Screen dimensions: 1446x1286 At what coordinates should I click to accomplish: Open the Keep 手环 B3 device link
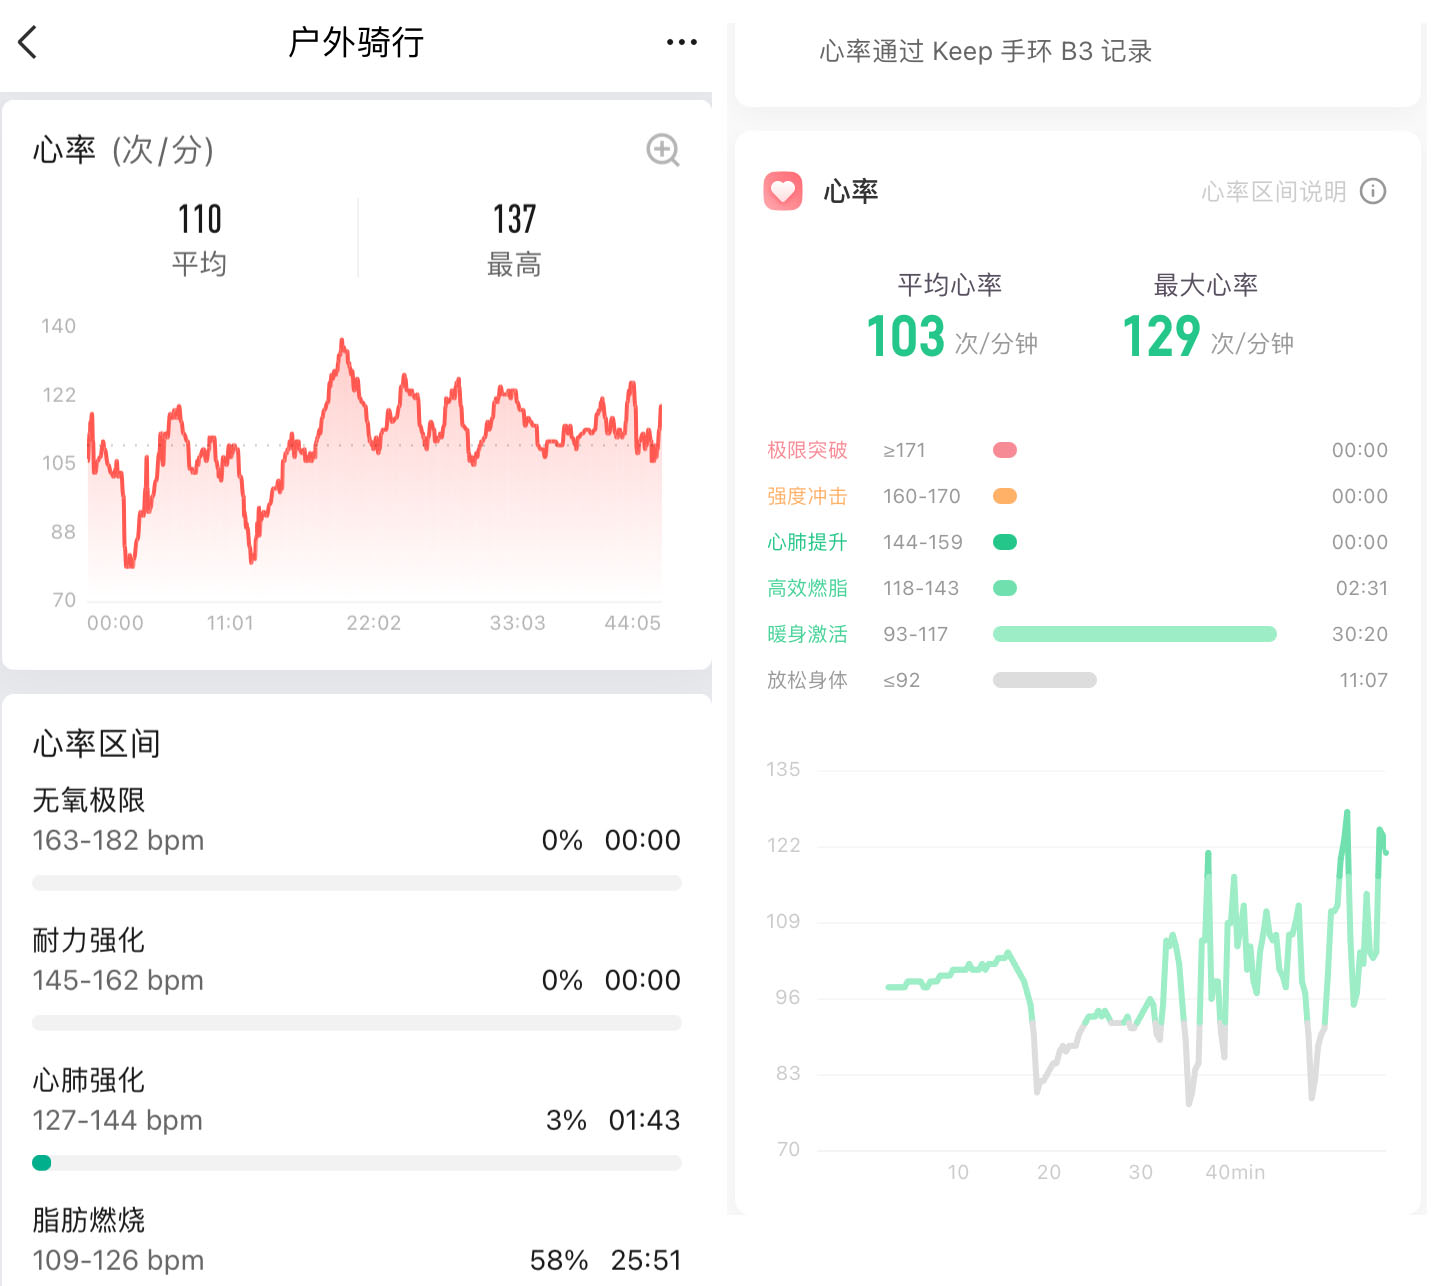tap(985, 51)
